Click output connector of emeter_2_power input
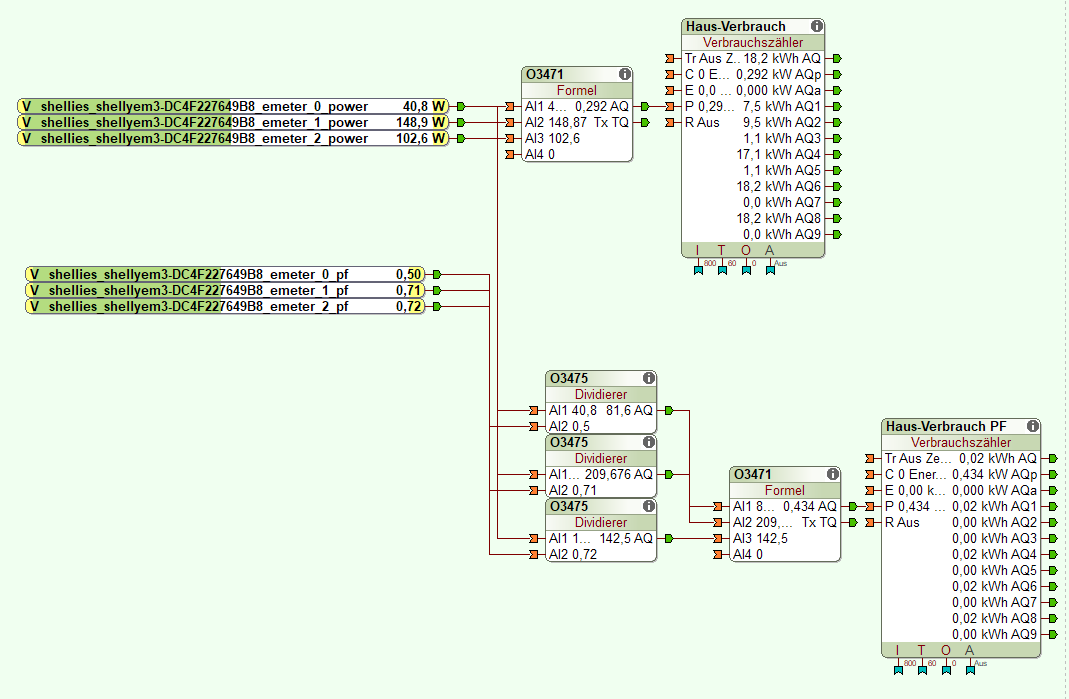Viewport: 1069px width, 699px height. click(x=461, y=138)
